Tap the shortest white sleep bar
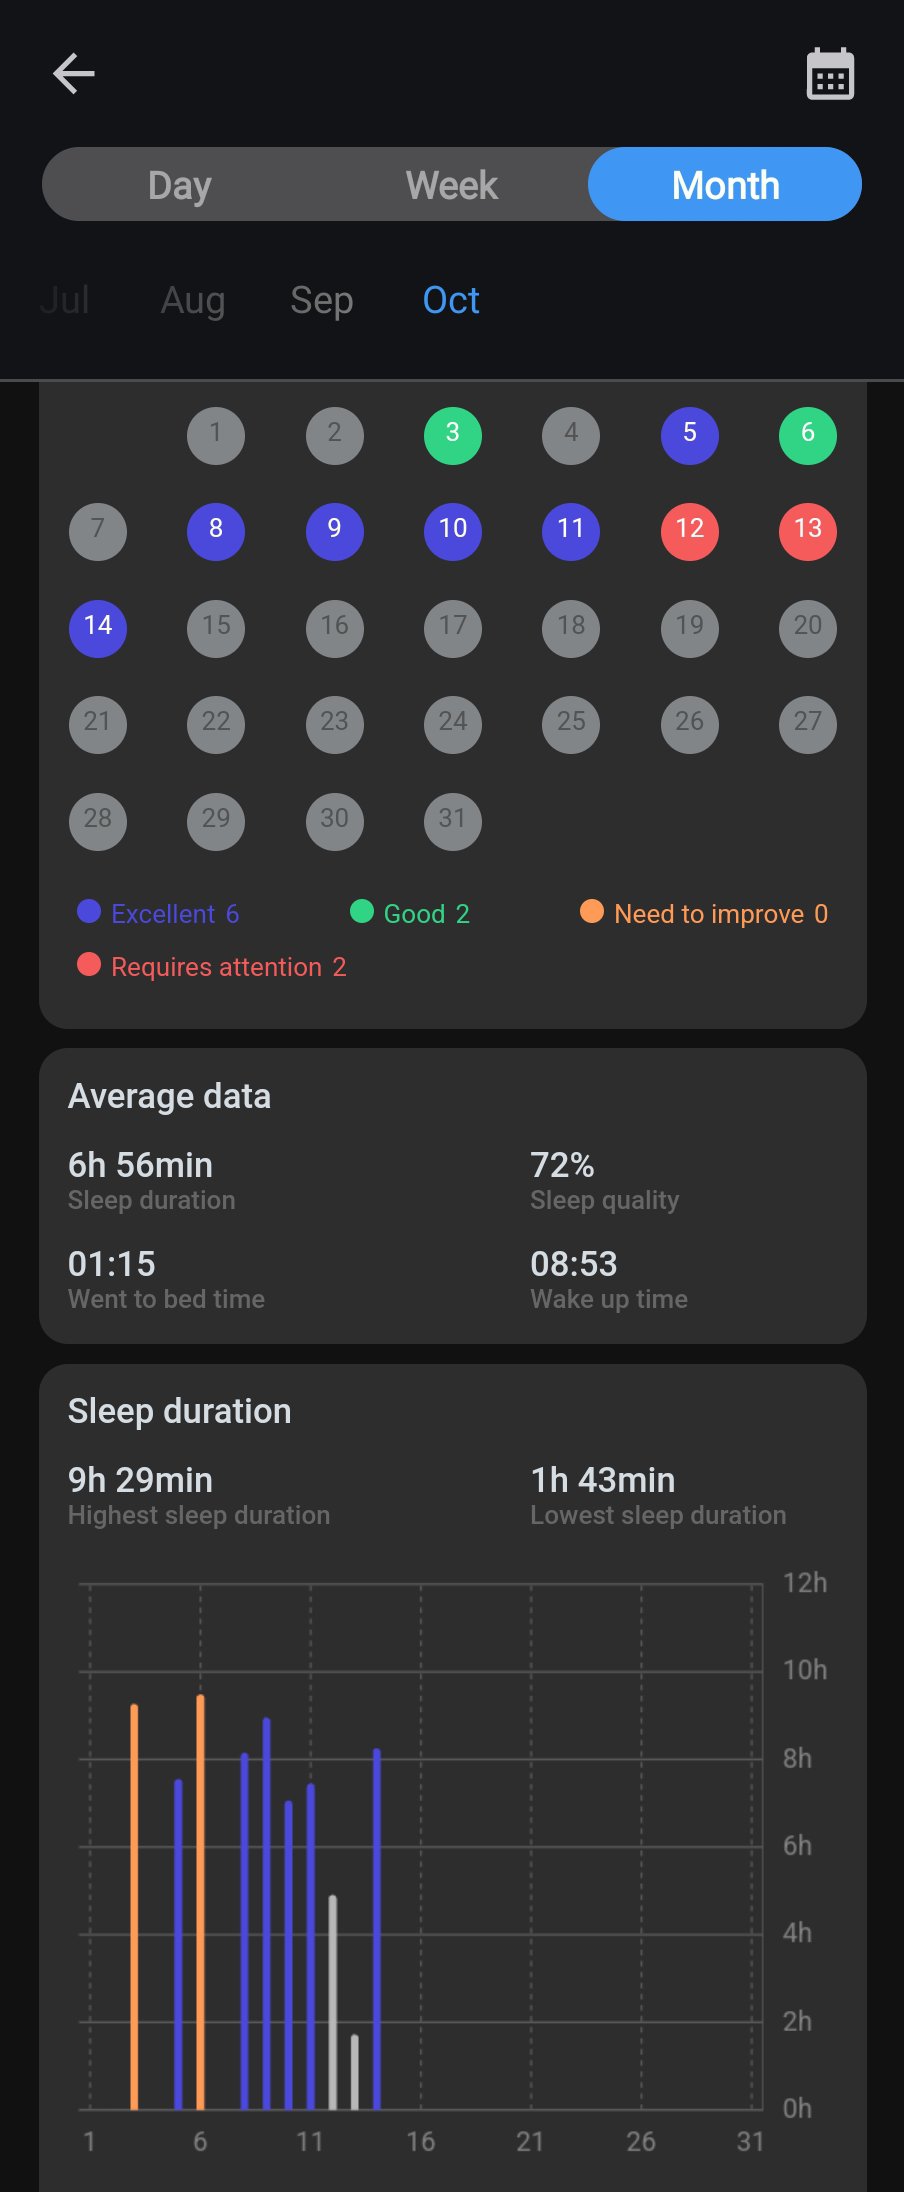The width and height of the screenshot is (904, 2192). pos(355,2072)
